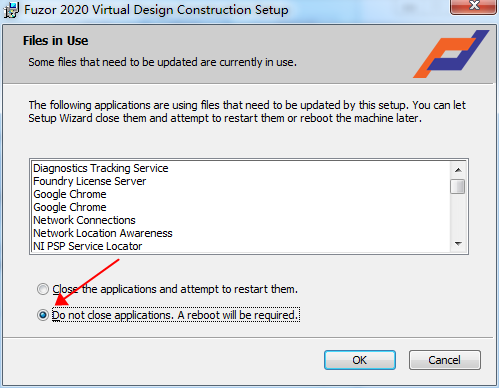Click the Cancel button
Image resolution: width=499 pixels, height=388 pixels.
pyautogui.click(x=445, y=360)
